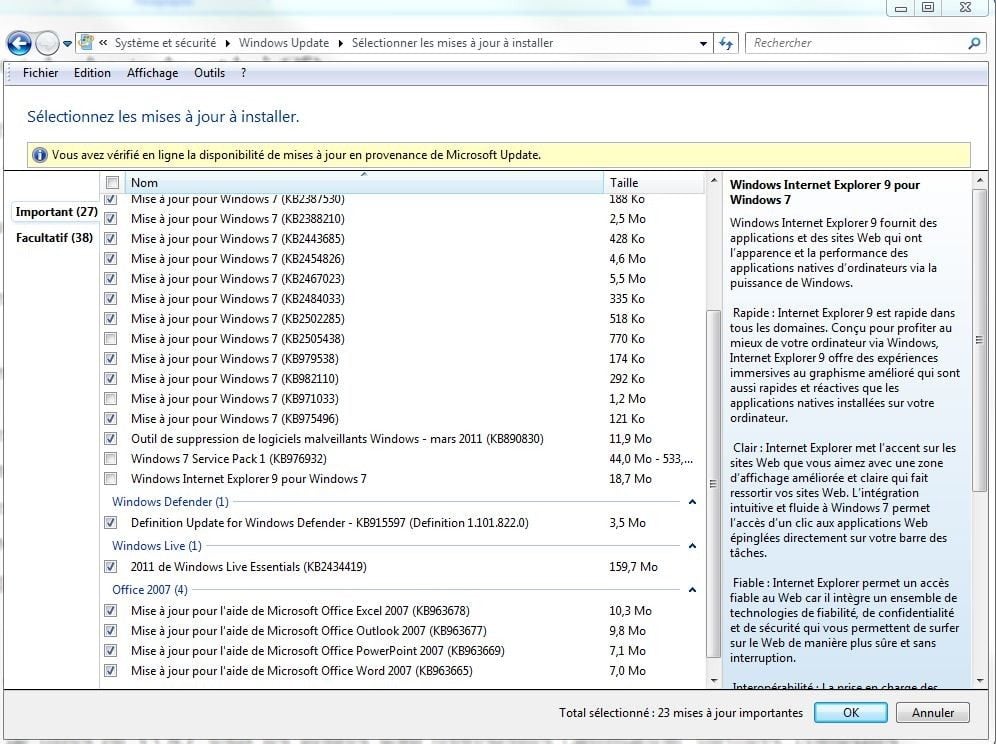Open the Fichier menu
The image size is (996, 744).
40,73
